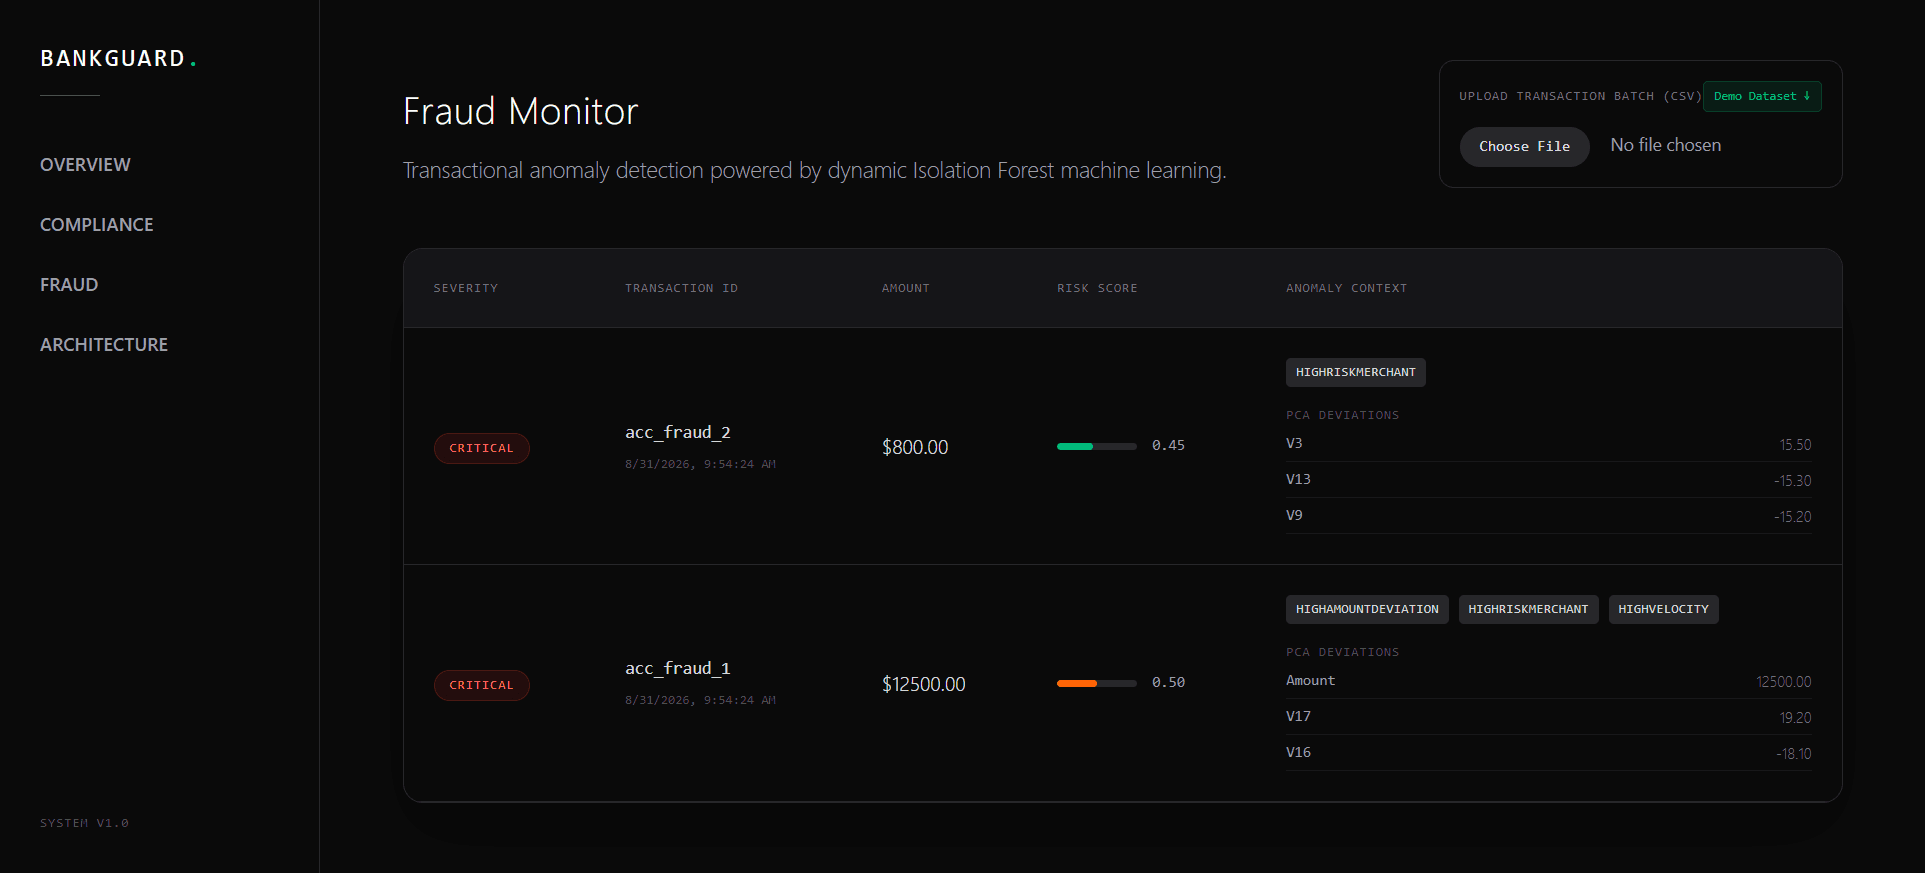Click the V9 deviation row
Screen dimensions: 1925x873
click(1548, 516)
